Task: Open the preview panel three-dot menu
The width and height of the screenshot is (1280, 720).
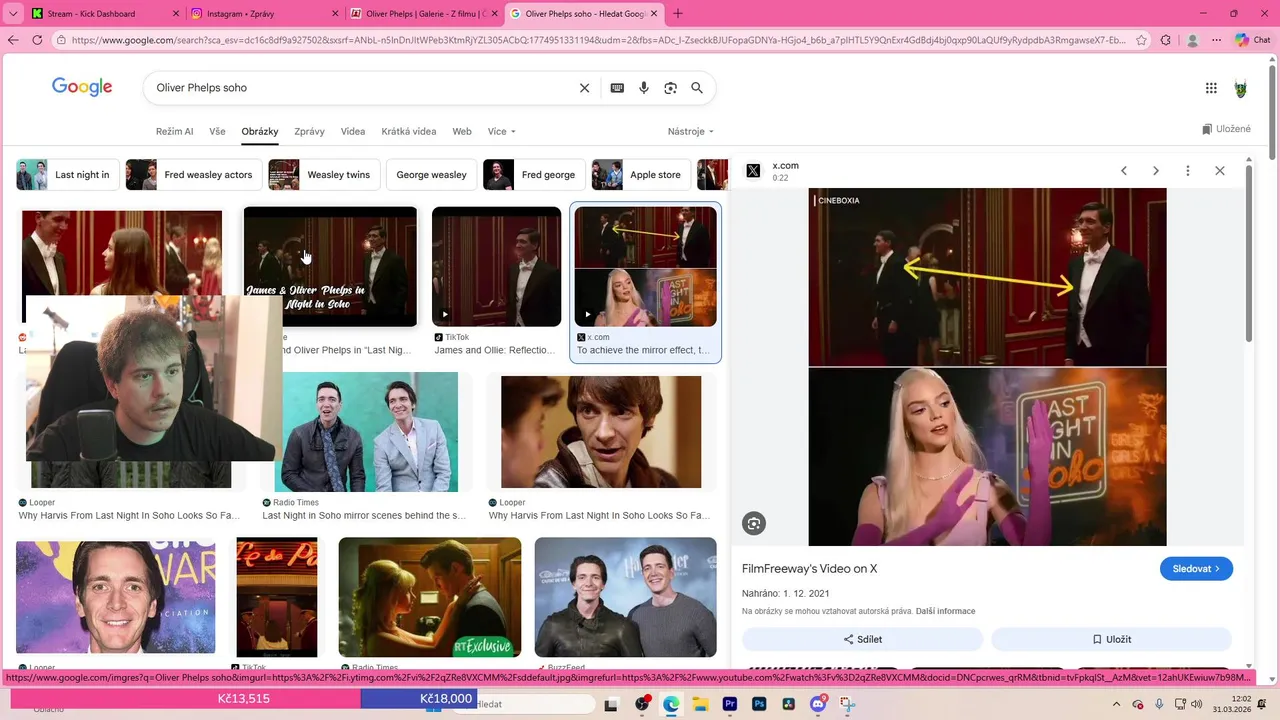Action: 1188,171
